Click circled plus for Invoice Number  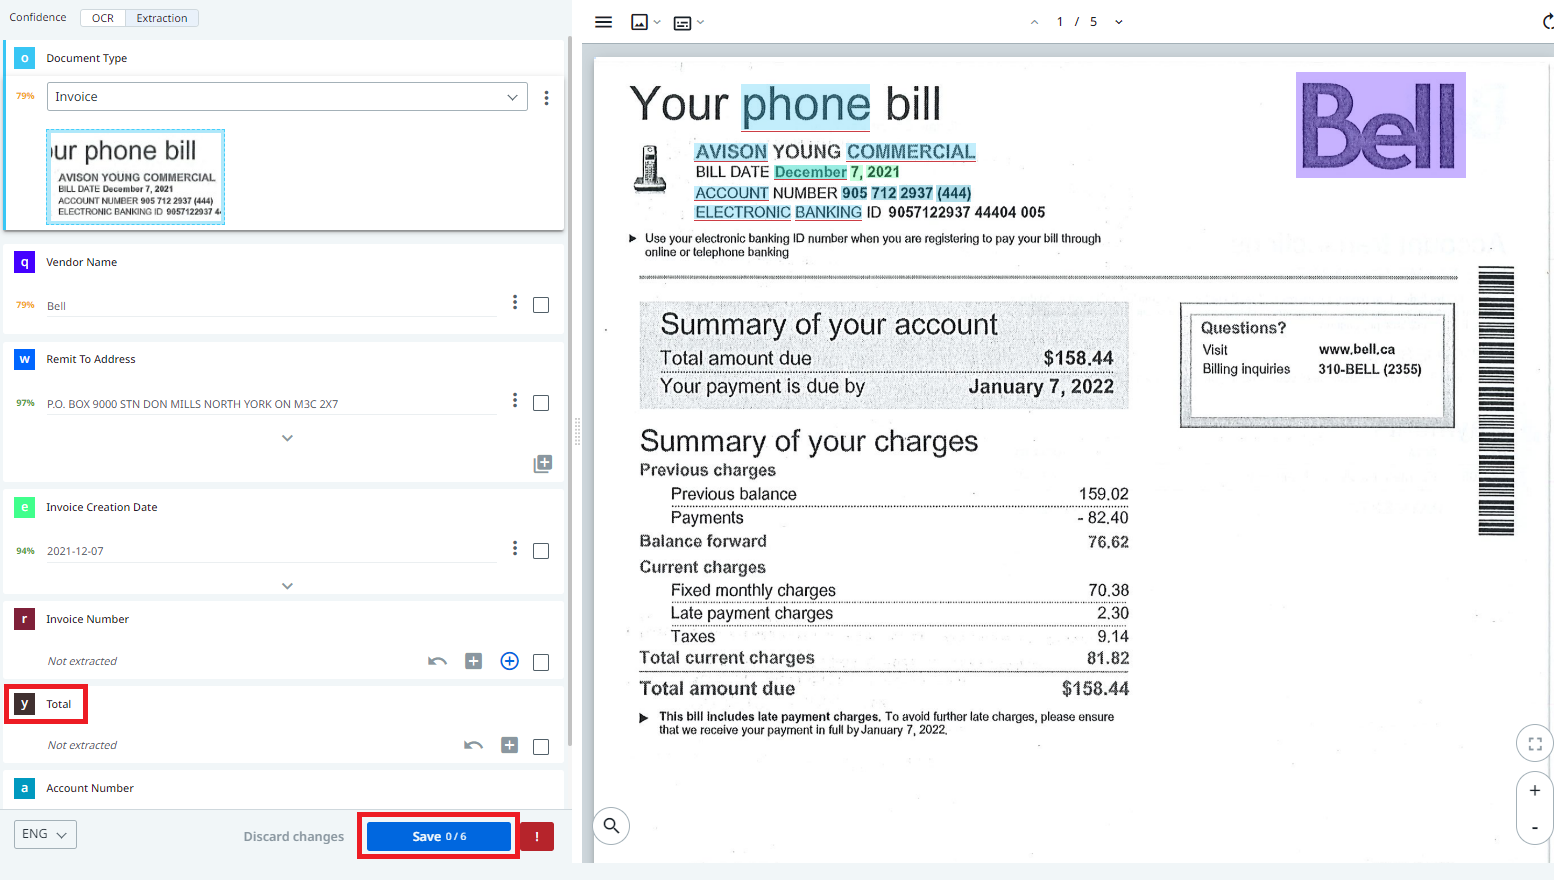click(510, 661)
